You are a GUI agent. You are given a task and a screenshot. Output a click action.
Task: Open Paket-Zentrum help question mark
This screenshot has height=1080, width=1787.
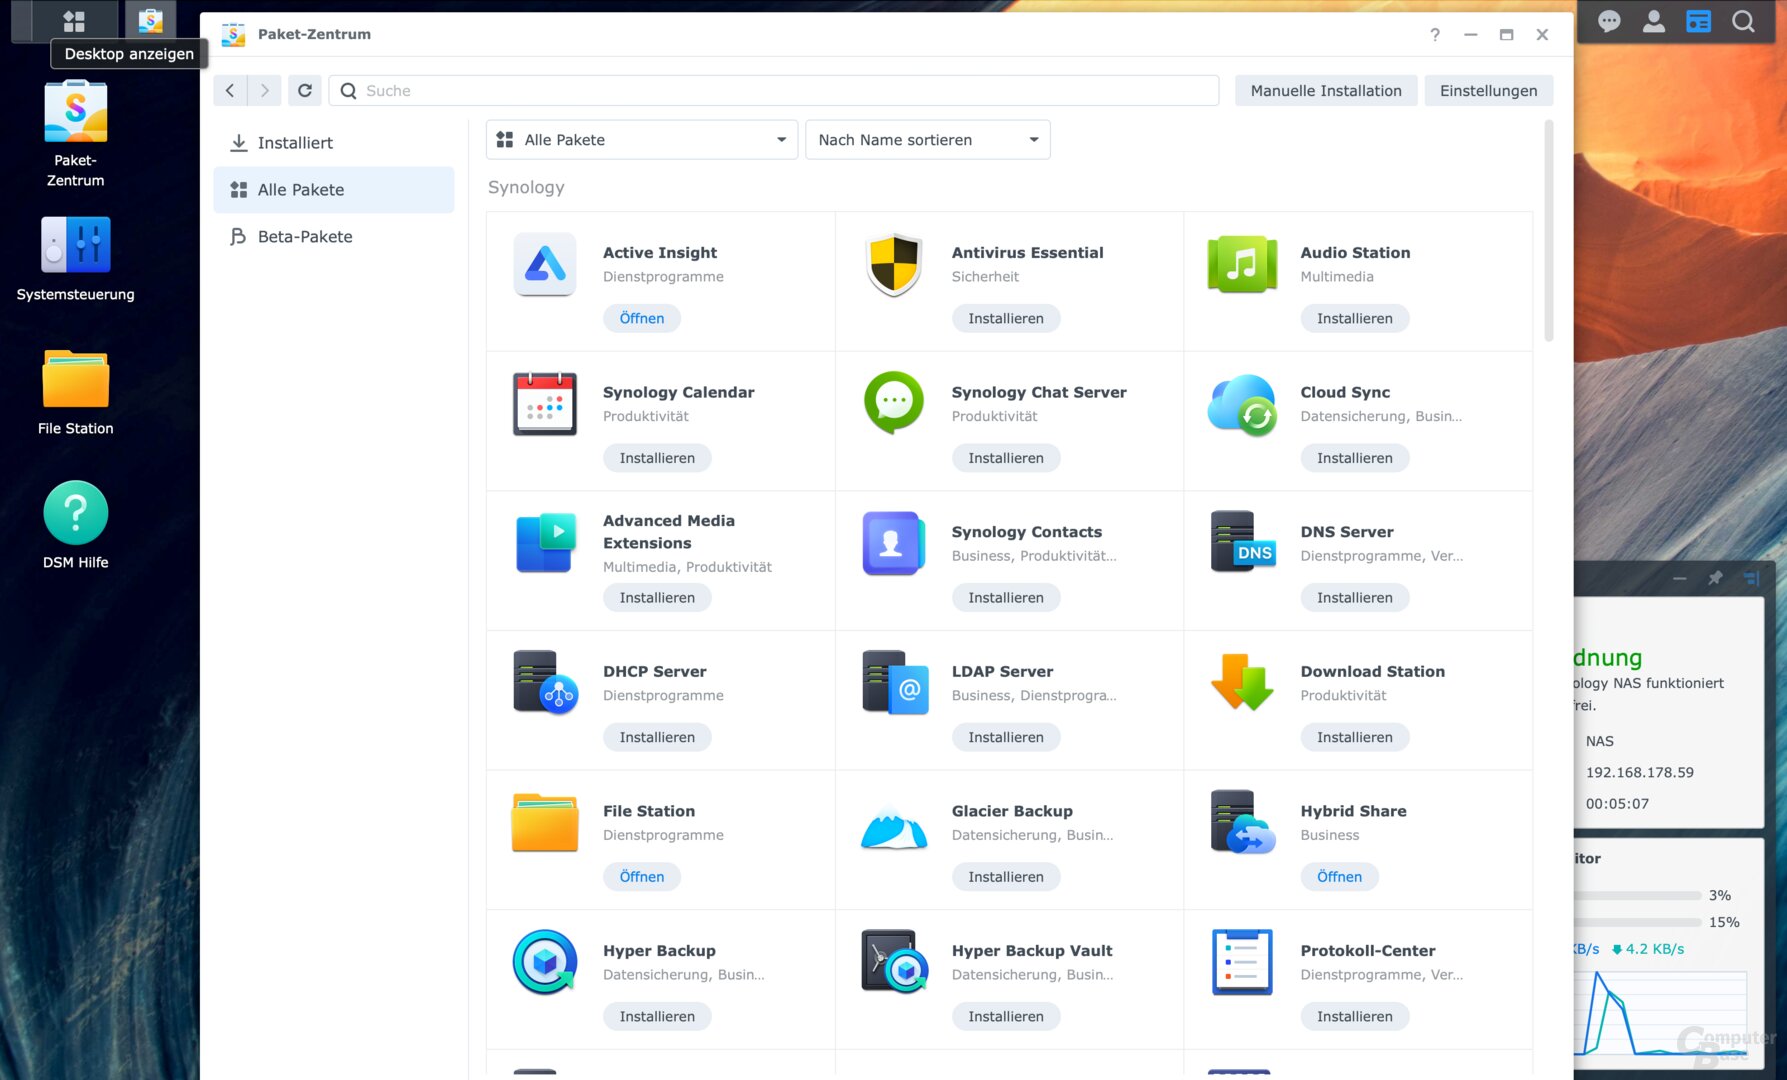pos(1435,35)
